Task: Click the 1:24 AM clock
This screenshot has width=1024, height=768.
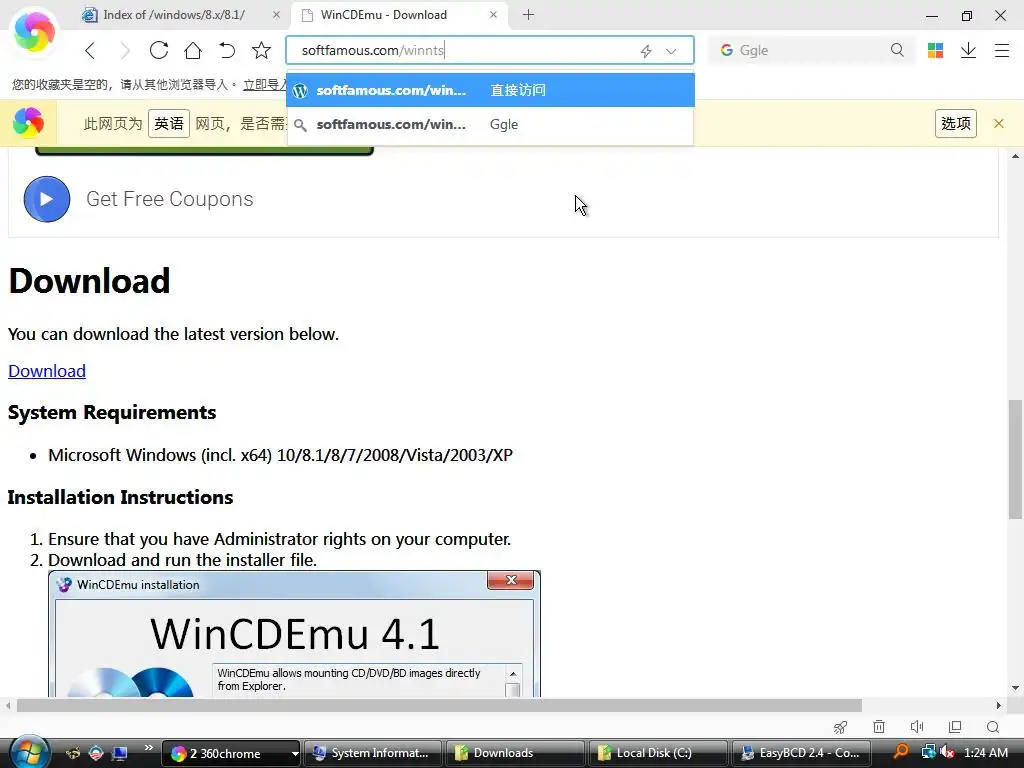Action: pos(985,753)
